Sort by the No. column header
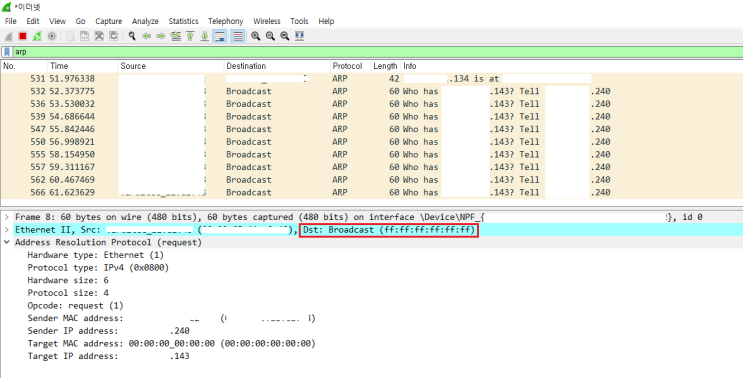This screenshot has height=378, width=743. click(x=24, y=66)
